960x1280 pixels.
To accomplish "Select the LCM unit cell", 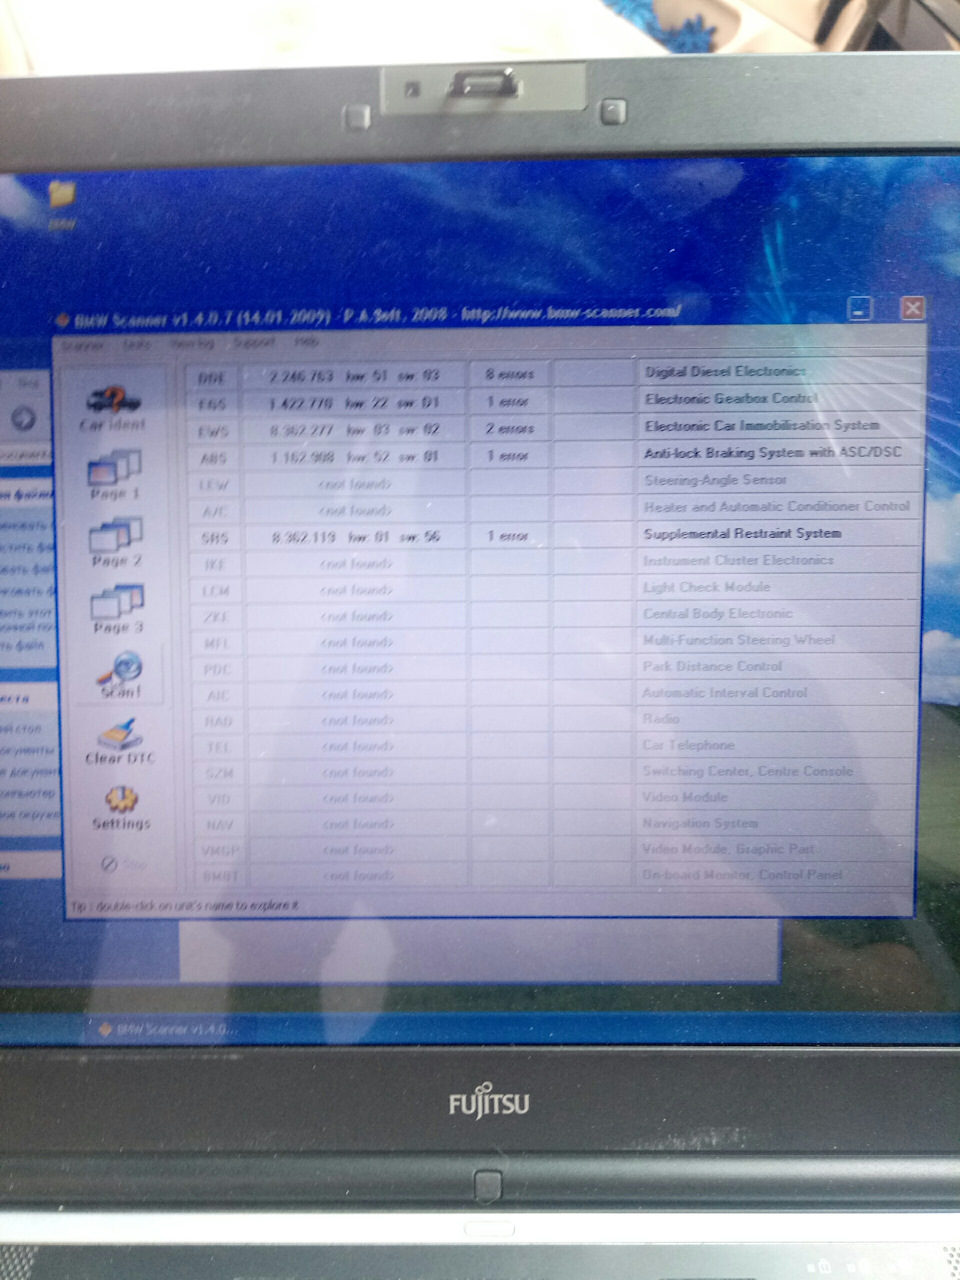I will coord(216,591).
